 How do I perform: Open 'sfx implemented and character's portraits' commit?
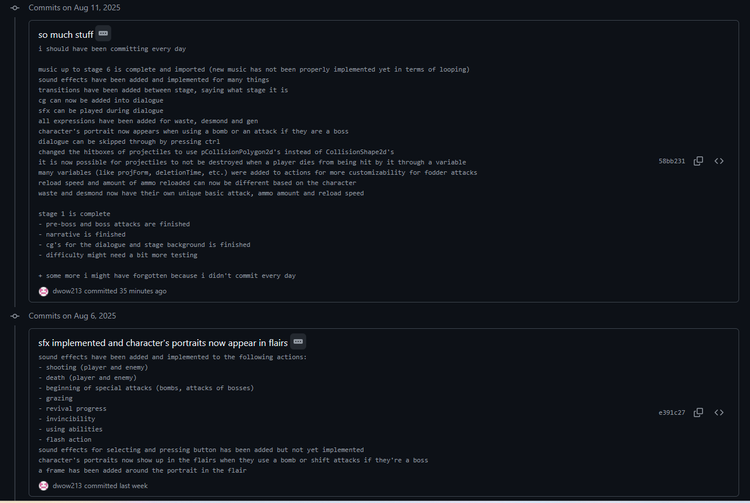point(163,343)
